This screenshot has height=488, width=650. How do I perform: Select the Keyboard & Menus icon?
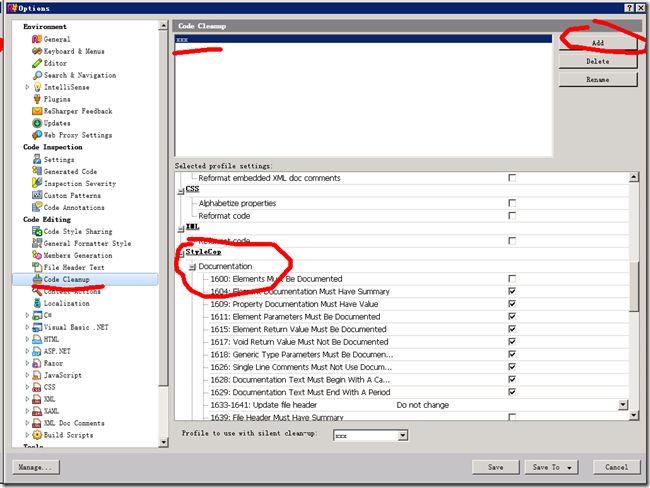(36, 51)
